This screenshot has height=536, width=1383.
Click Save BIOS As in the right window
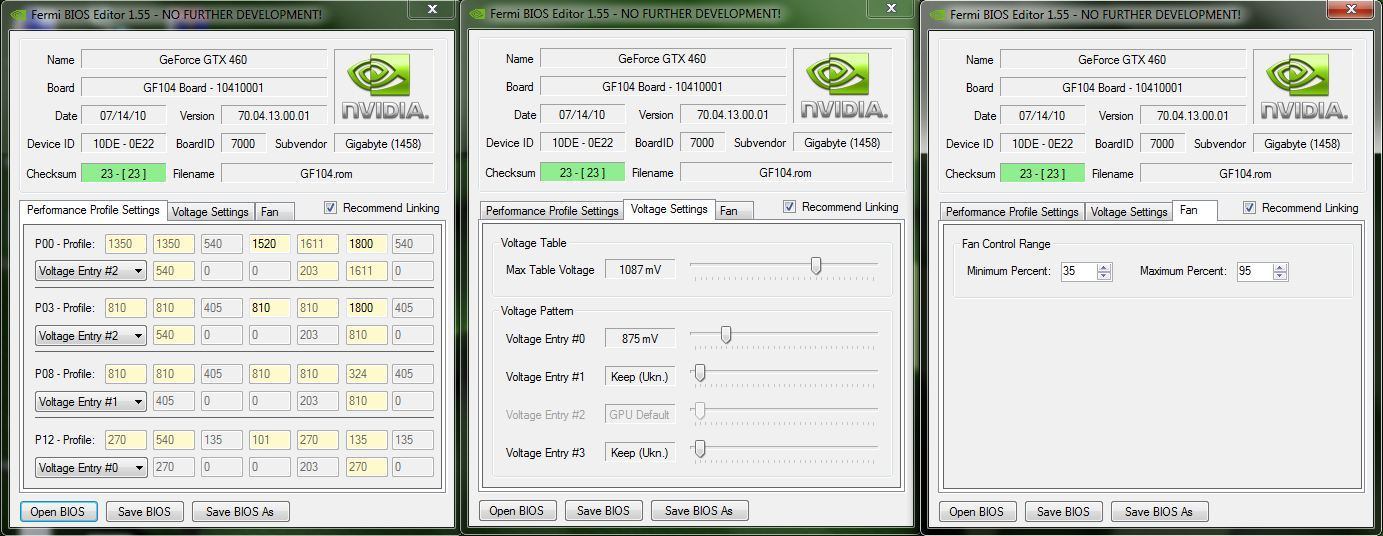point(1159,511)
